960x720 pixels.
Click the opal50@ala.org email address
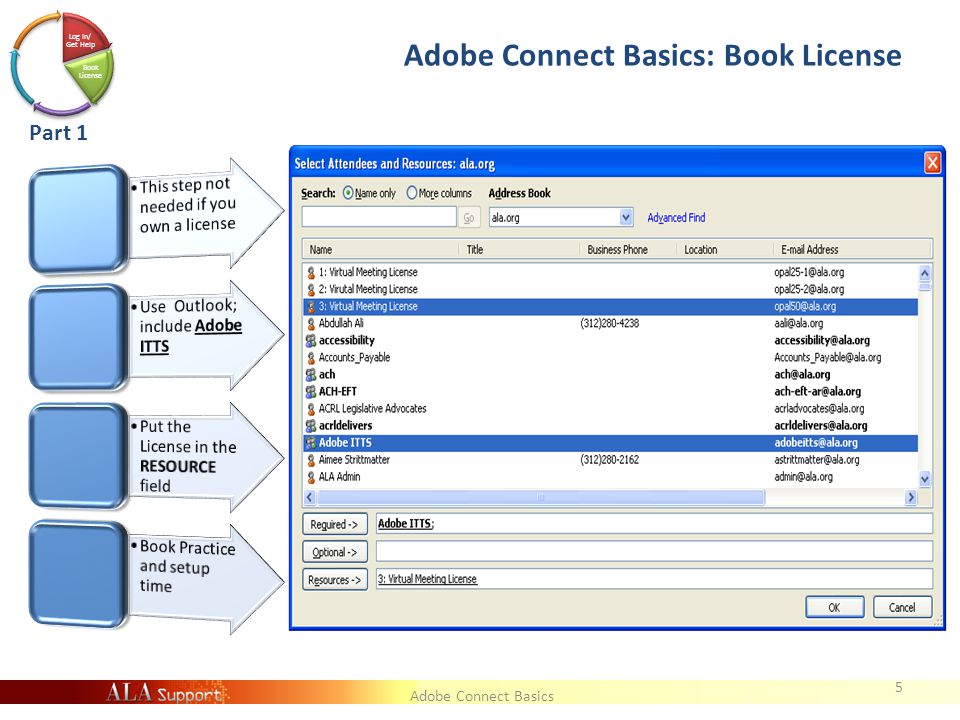(x=804, y=307)
